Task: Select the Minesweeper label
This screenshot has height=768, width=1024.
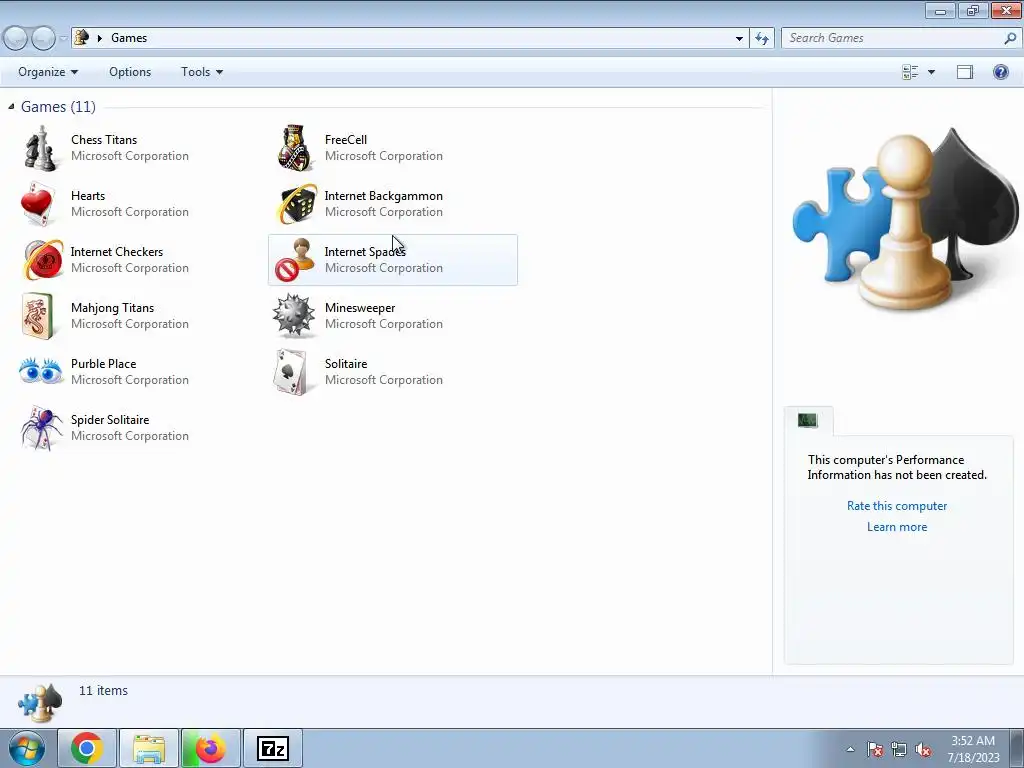Action: point(360,308)
